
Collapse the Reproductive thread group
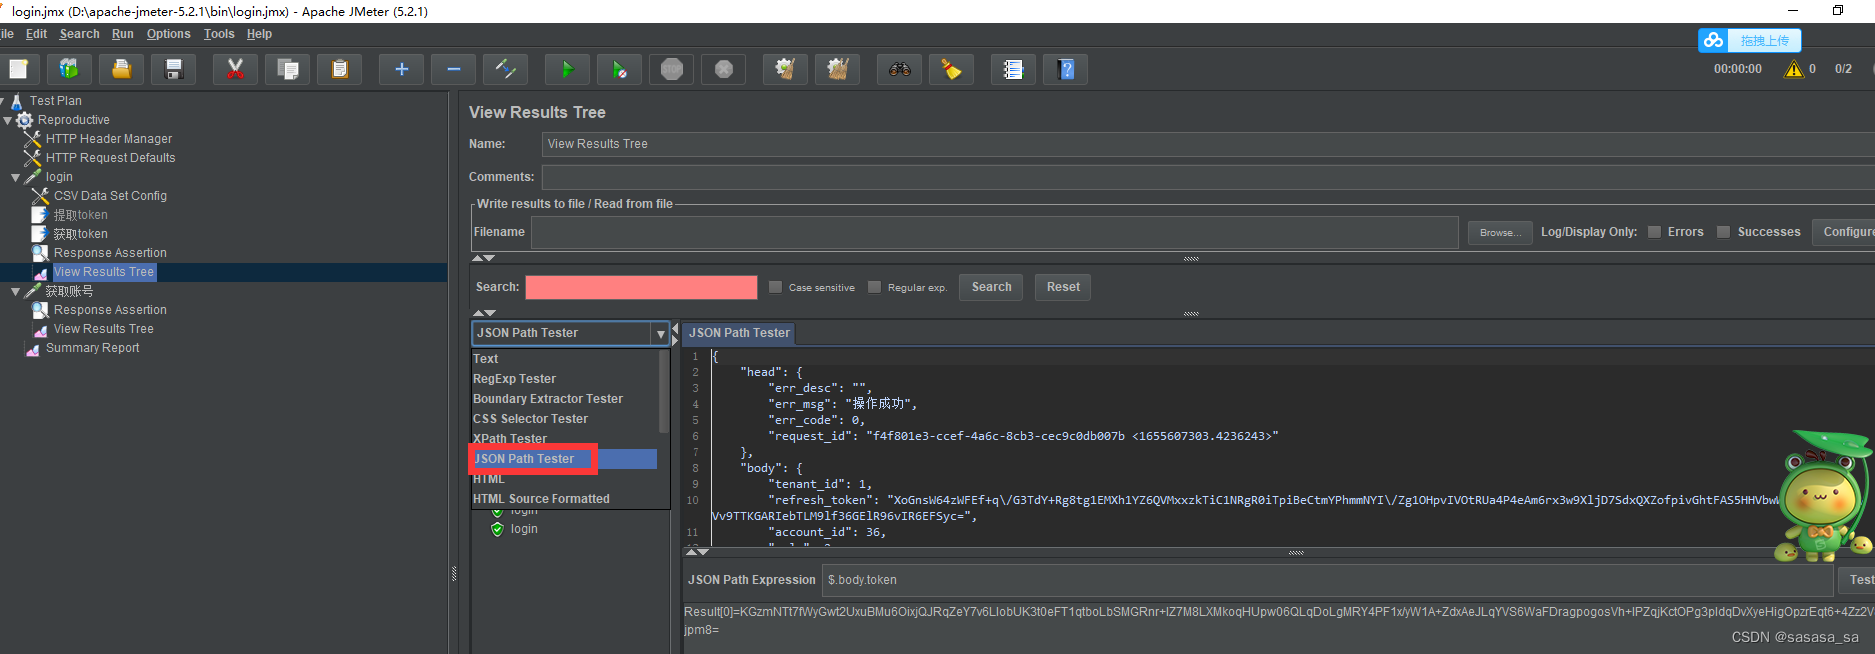tap(8, 120)
